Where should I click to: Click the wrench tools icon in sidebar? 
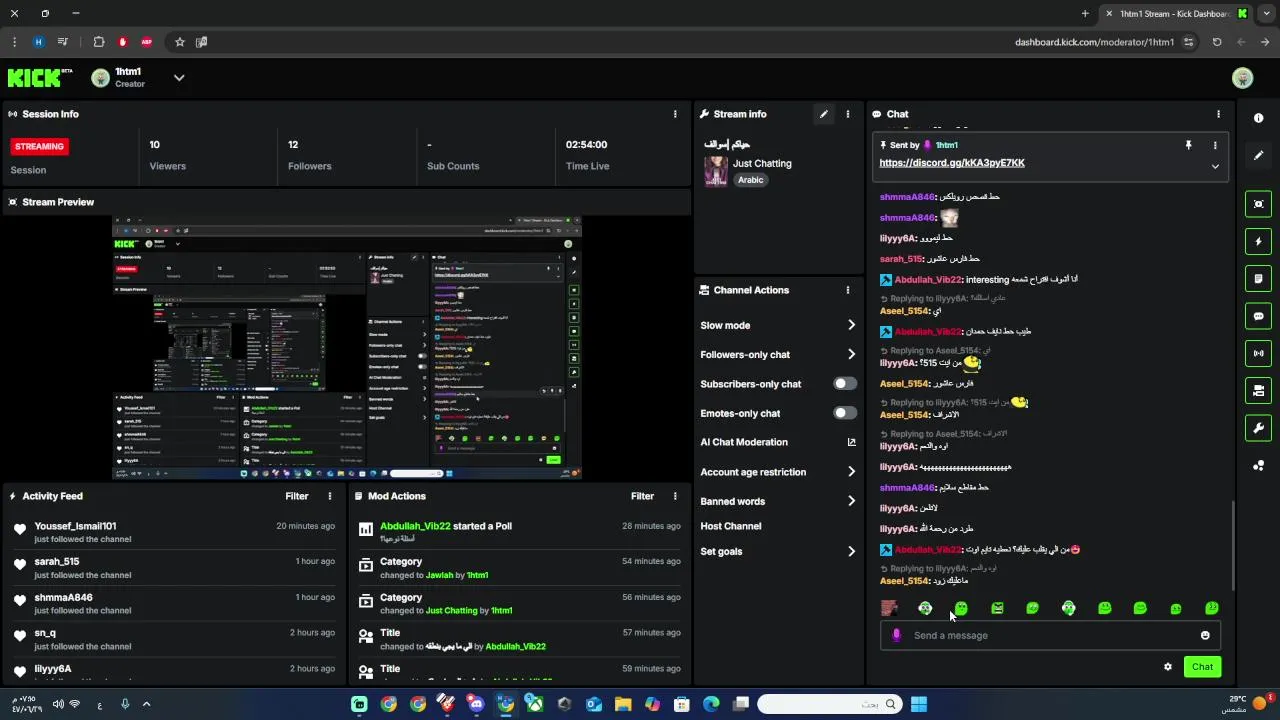pyautogui.click(x=1258, y=428)
